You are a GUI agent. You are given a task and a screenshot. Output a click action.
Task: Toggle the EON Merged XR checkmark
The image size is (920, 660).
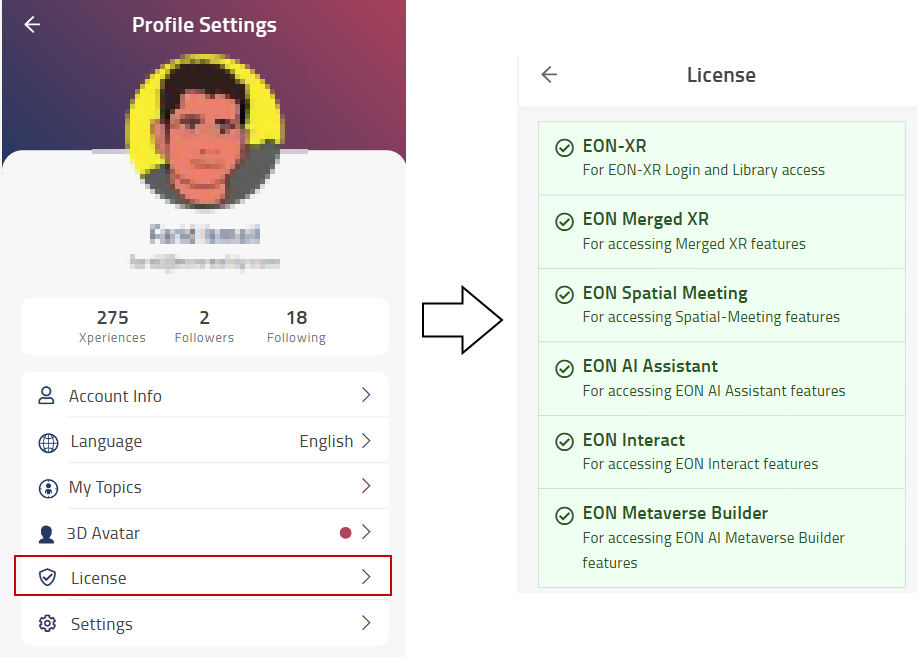point(564,221)
